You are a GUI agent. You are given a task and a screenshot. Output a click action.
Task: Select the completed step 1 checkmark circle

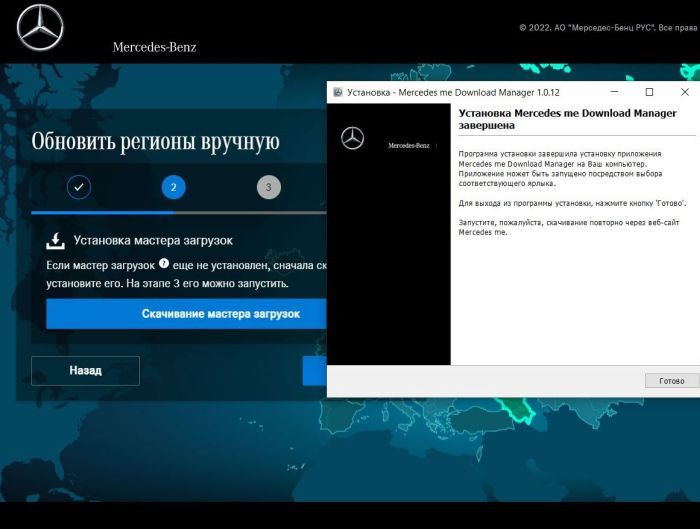(79, 187)
